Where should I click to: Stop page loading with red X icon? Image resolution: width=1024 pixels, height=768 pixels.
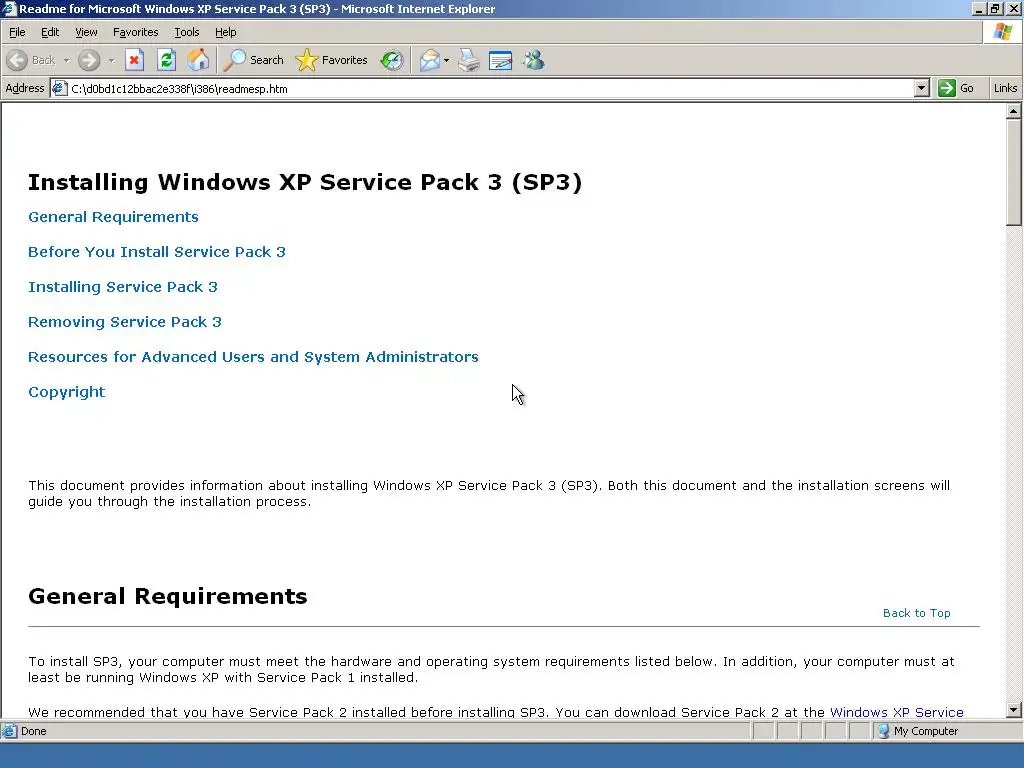point(135,60)
